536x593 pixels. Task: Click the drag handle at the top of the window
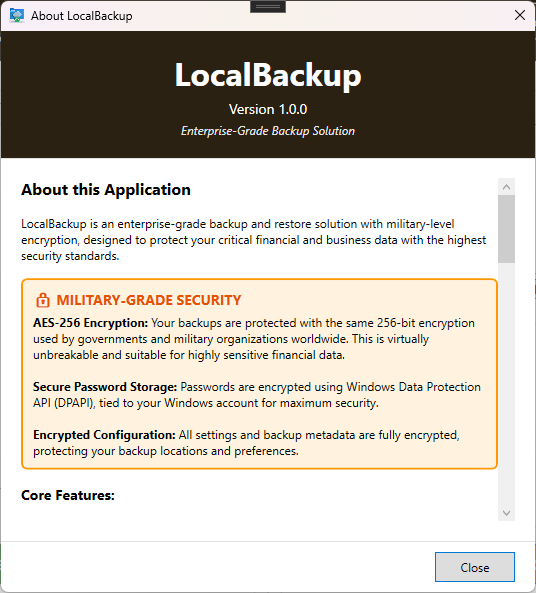point(268,6)
